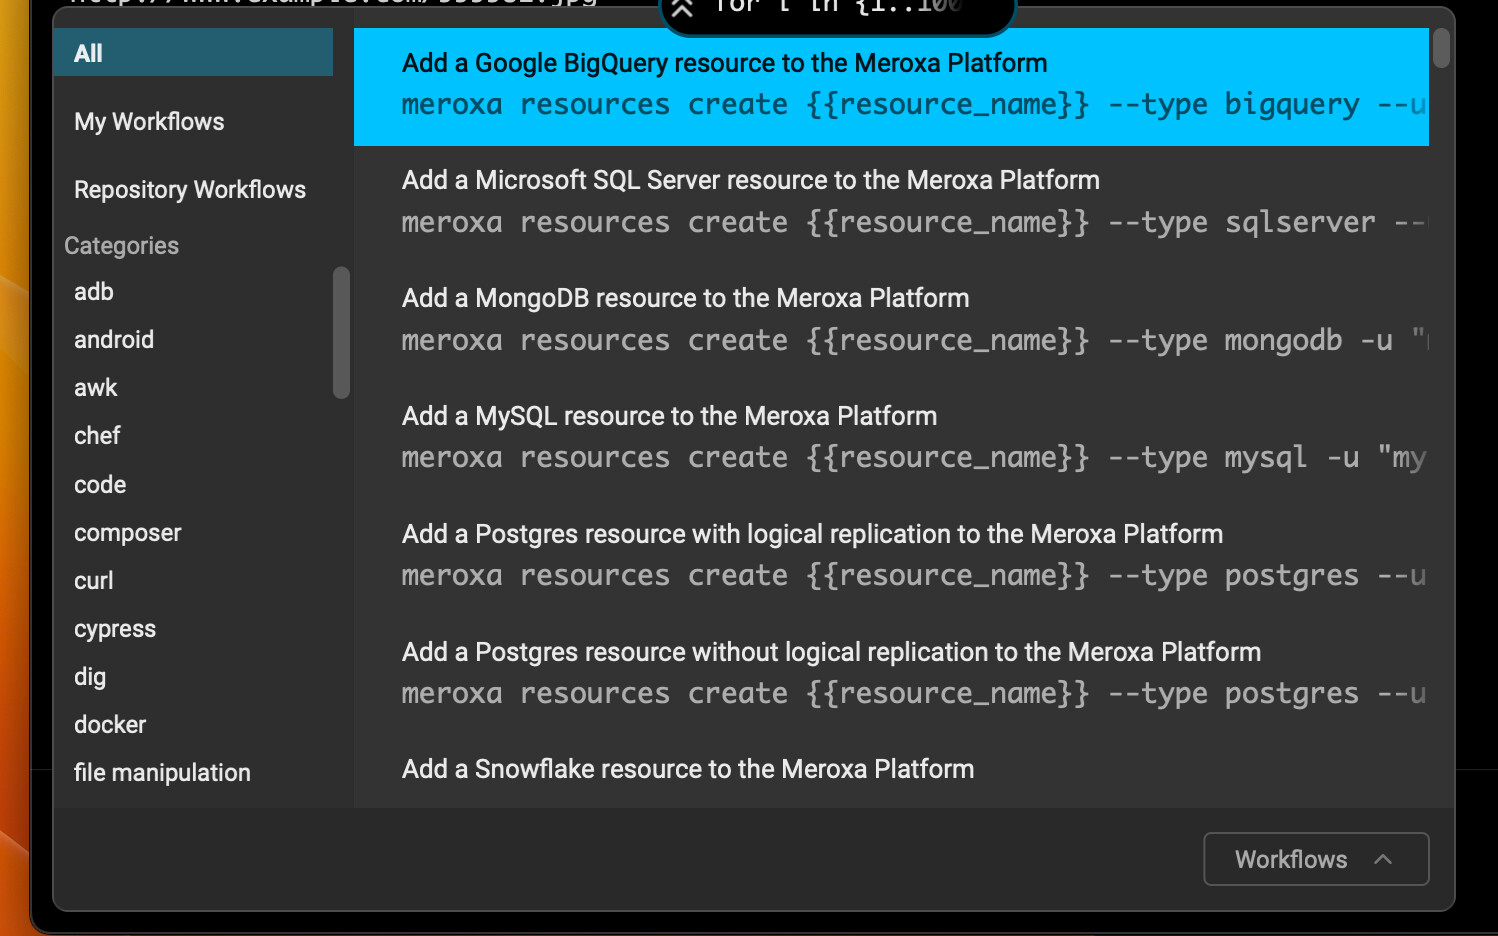Select Postgres with logical replication workflow
Image resolution: width=1498 pixels, height=936 pixels.
[890, 555]
